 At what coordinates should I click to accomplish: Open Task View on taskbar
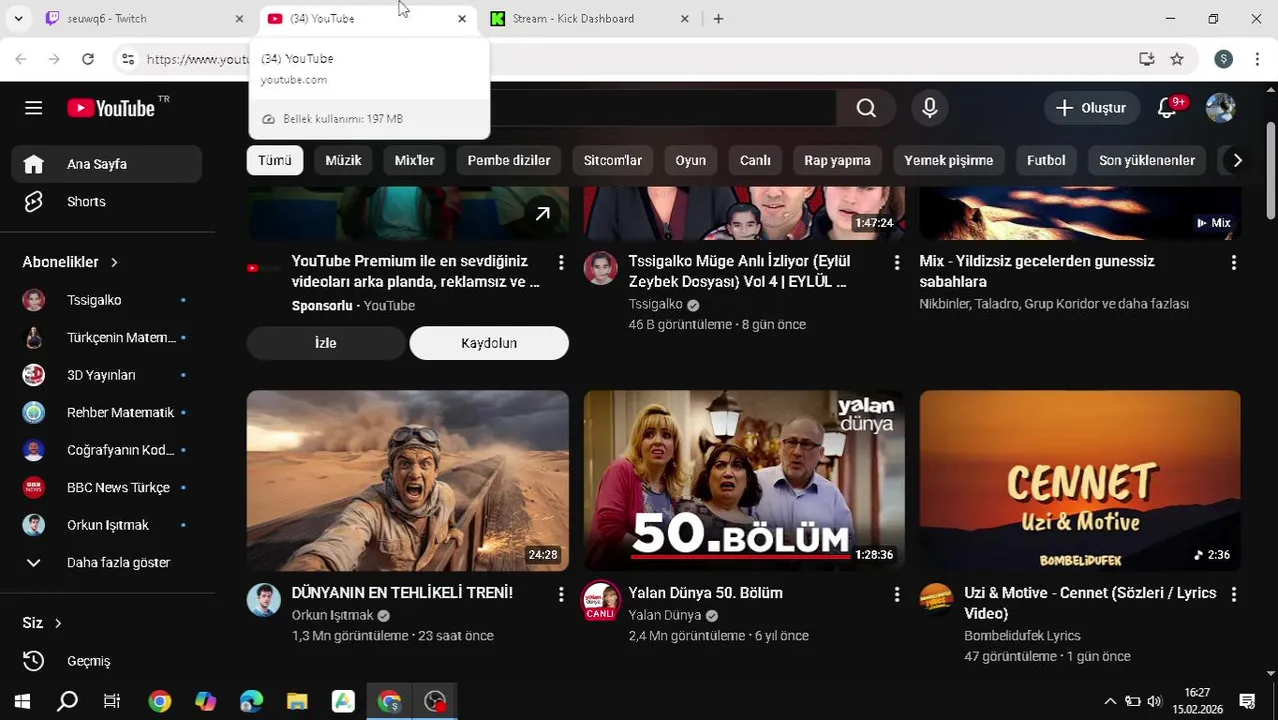112,701
